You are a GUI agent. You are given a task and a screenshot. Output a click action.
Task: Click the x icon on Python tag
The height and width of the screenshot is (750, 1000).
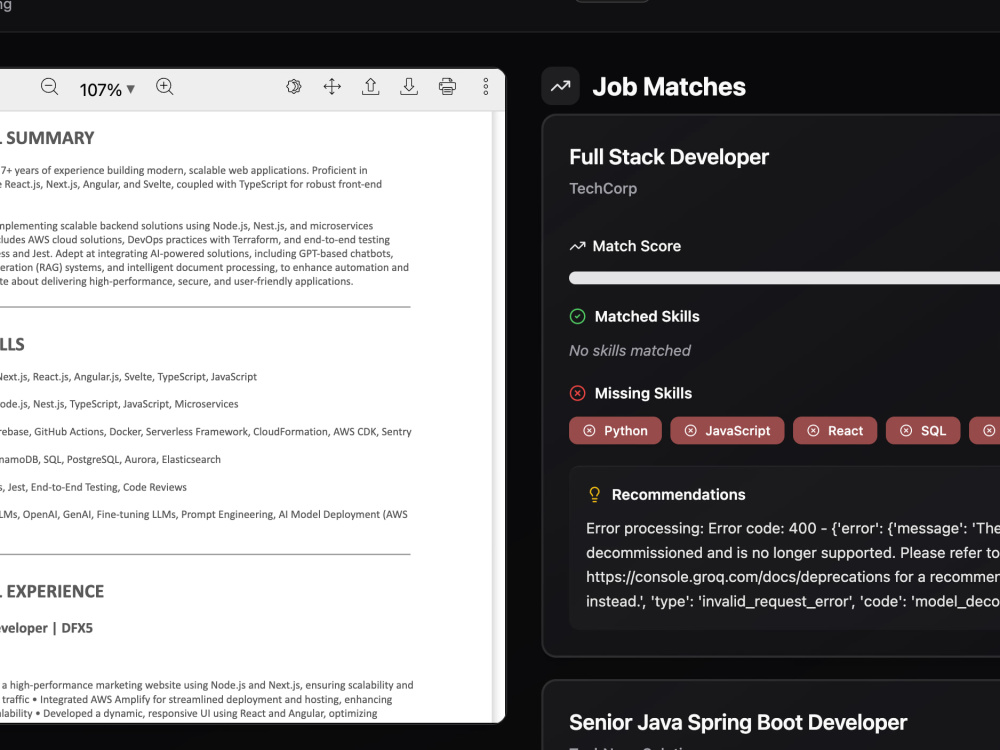589,430
